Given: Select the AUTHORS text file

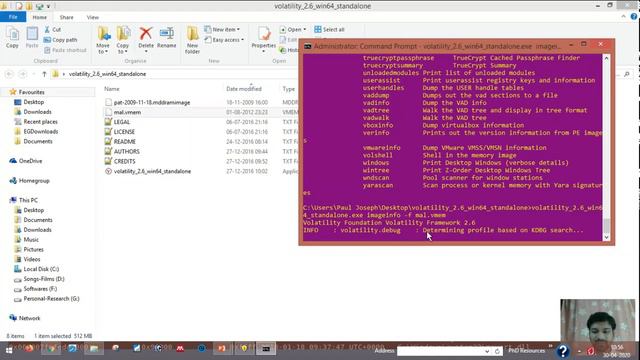Looking at the screenshot, I should pos(122,151).
